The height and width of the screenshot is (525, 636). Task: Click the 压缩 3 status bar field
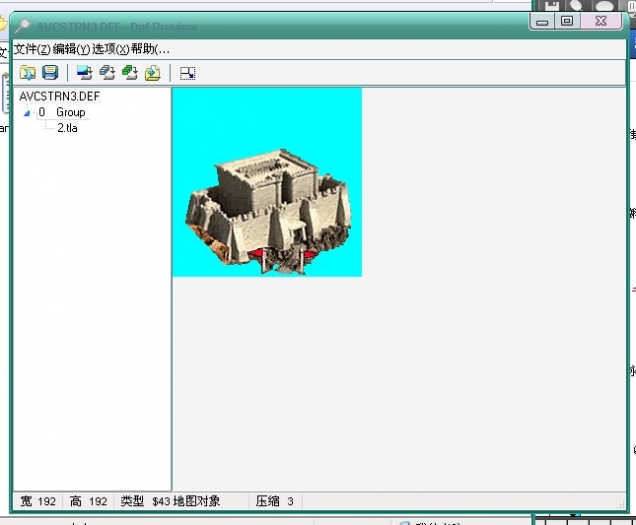coord(274,501)
